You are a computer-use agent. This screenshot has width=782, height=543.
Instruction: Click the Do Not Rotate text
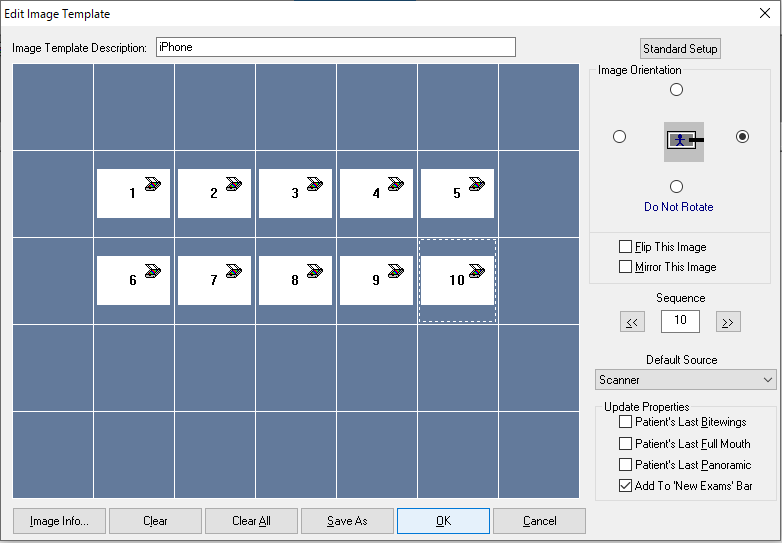[679, 207]
